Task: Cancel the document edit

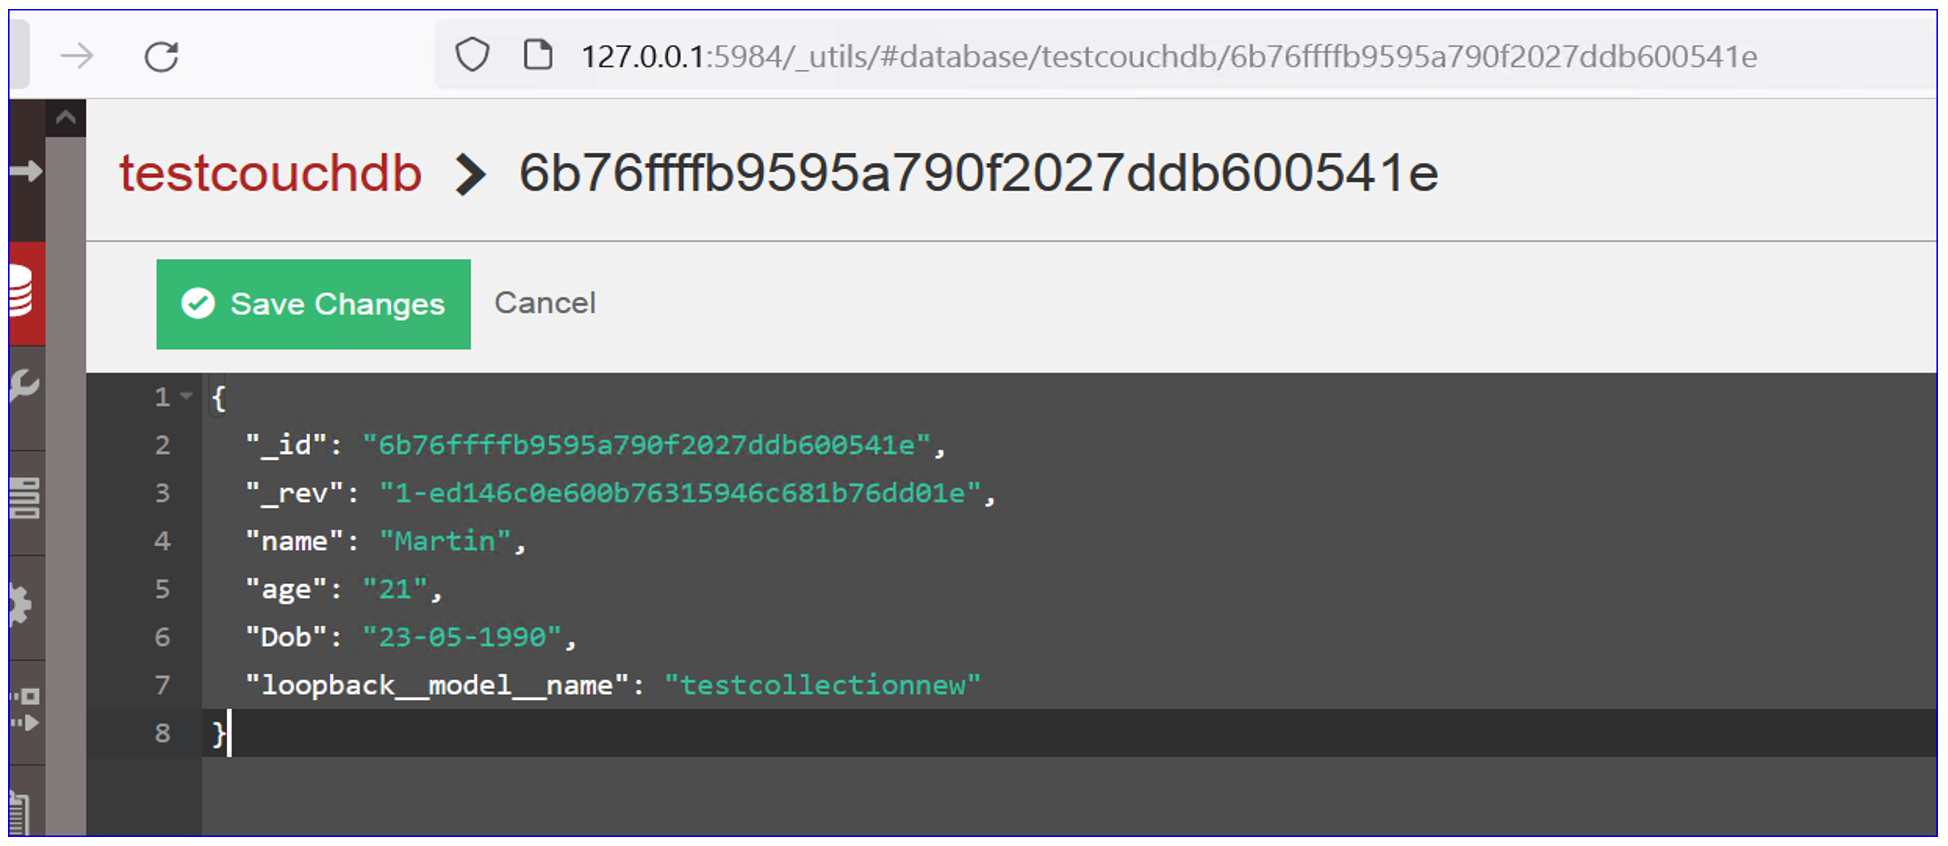Action: tap(545, 303)
